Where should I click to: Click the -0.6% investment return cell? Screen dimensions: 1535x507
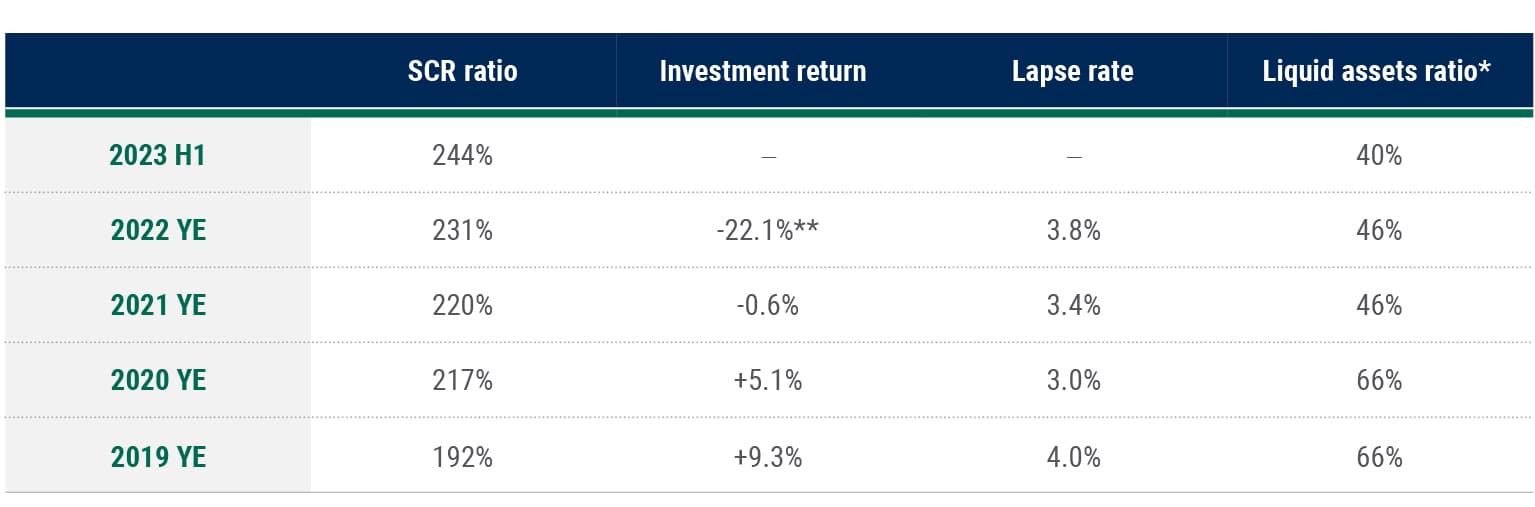pos(767,305)
